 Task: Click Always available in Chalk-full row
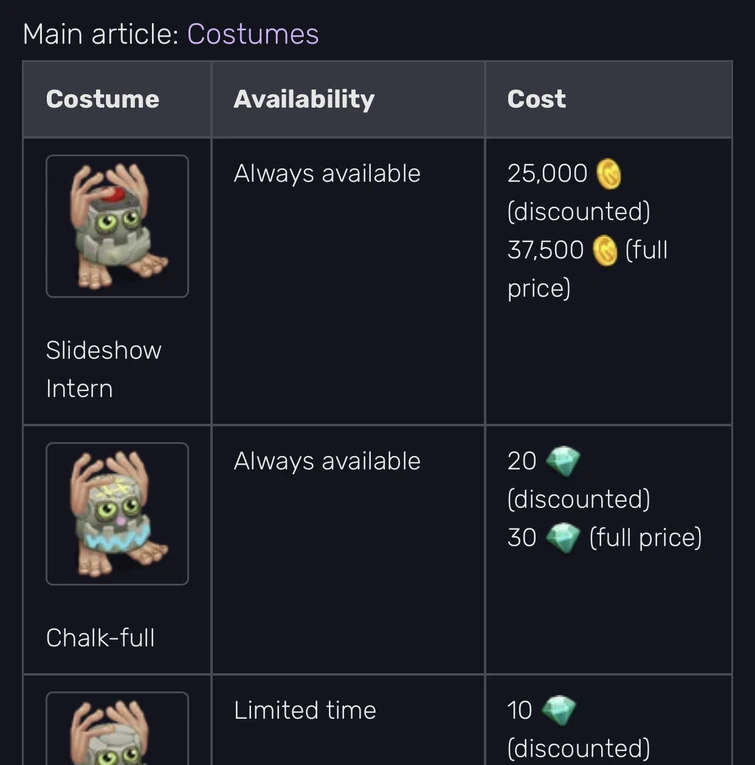(327, 461)
